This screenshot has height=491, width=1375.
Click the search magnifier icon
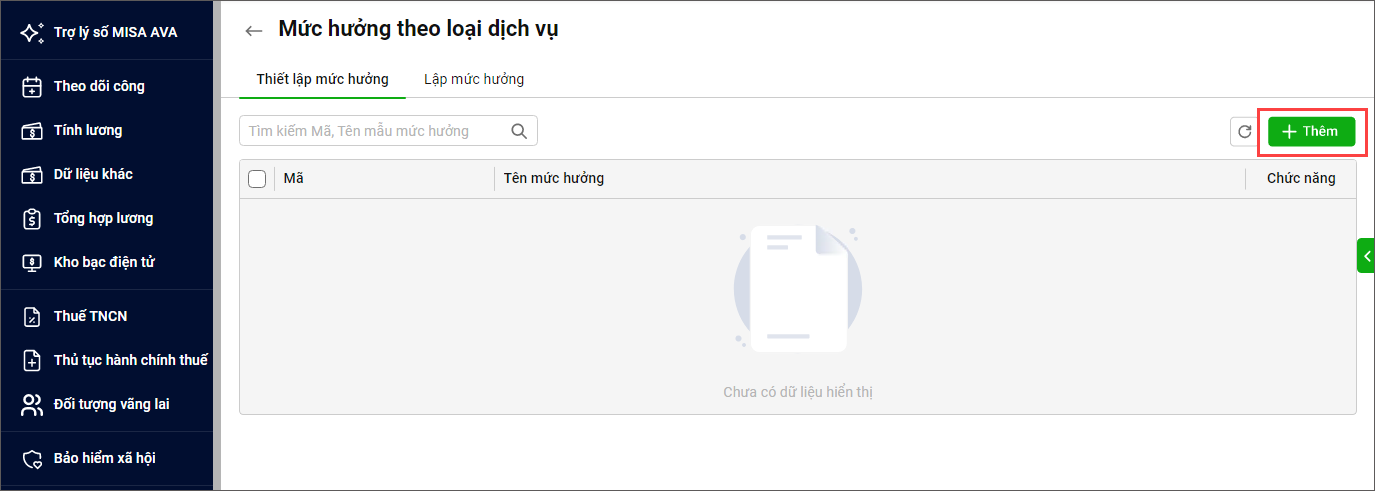pos(519,131)
